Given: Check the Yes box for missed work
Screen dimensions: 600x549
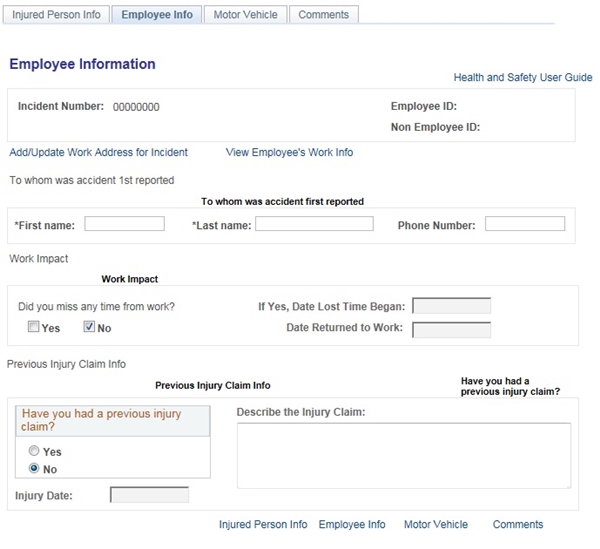Looking at the screenshot, I should tap(34, 327).
